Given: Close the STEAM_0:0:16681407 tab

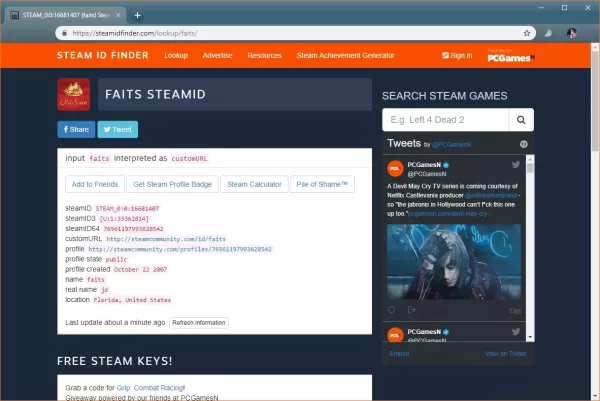Looking at the screenshot, I should [x=118, y=15].
